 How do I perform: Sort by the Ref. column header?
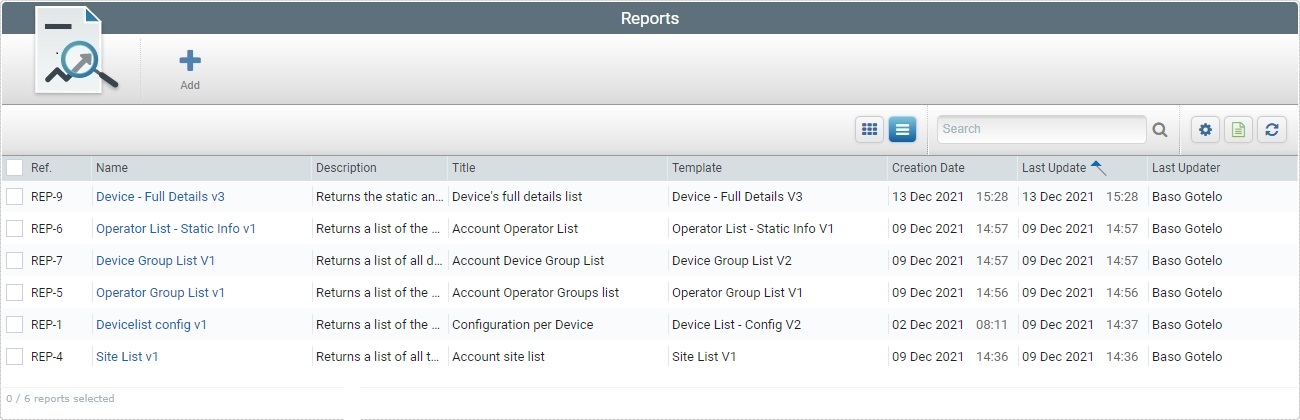[41, 168]
